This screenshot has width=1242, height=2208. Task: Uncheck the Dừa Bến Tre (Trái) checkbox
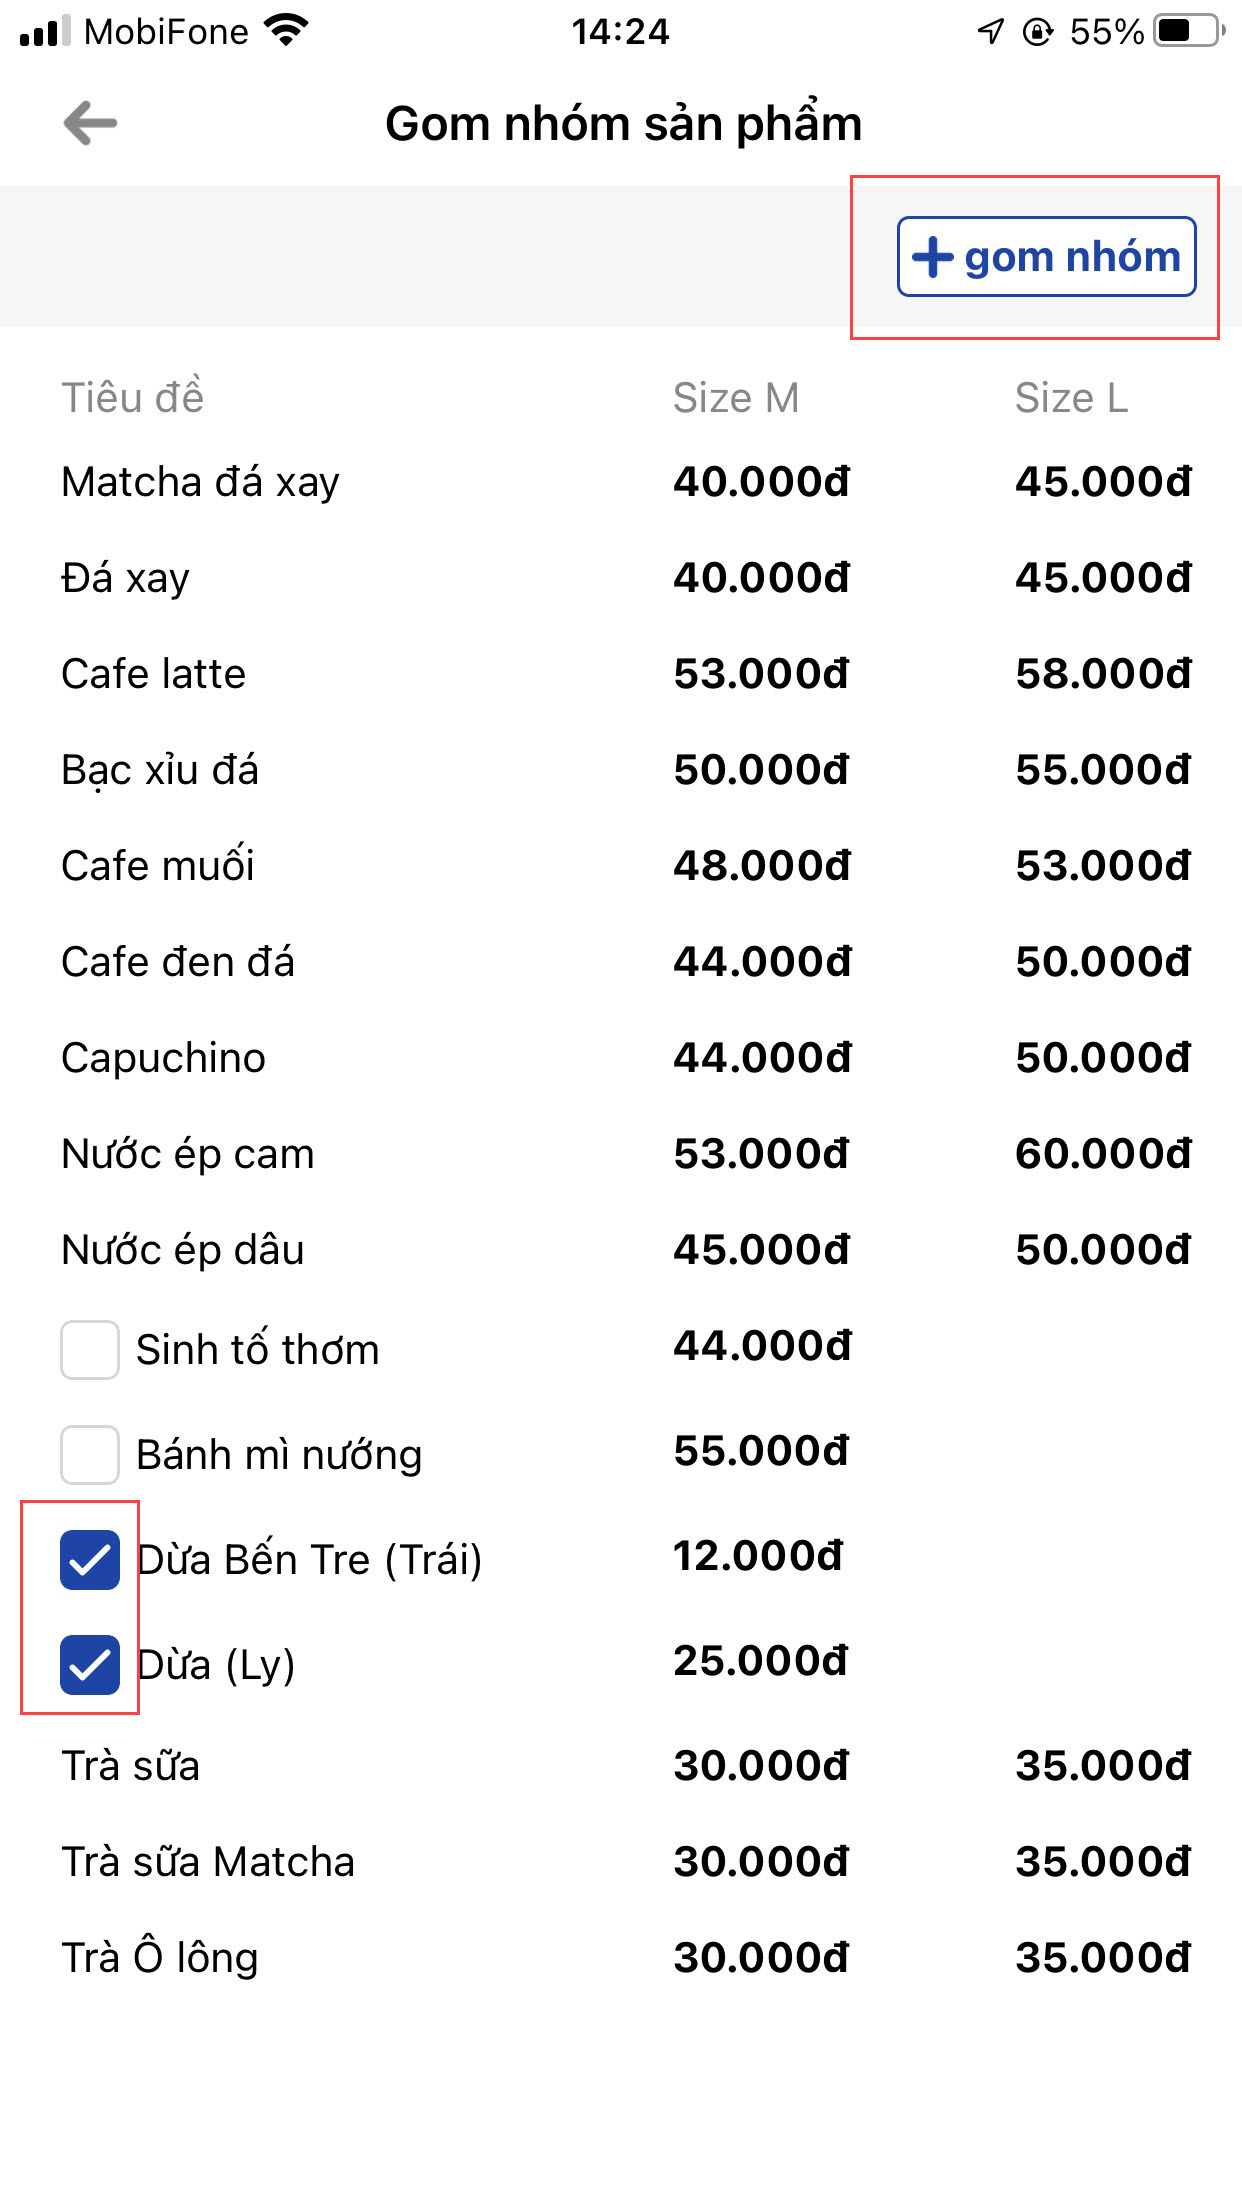[x=90, y=1560]
